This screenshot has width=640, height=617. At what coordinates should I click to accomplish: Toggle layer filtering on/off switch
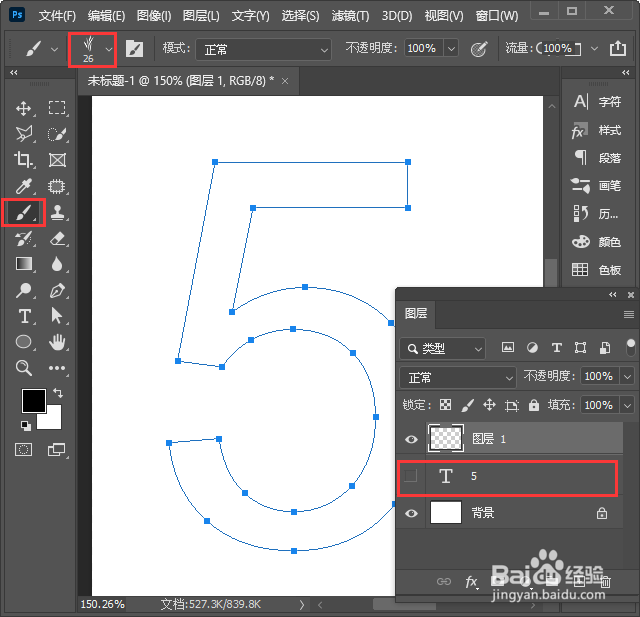tap(631, 348)
